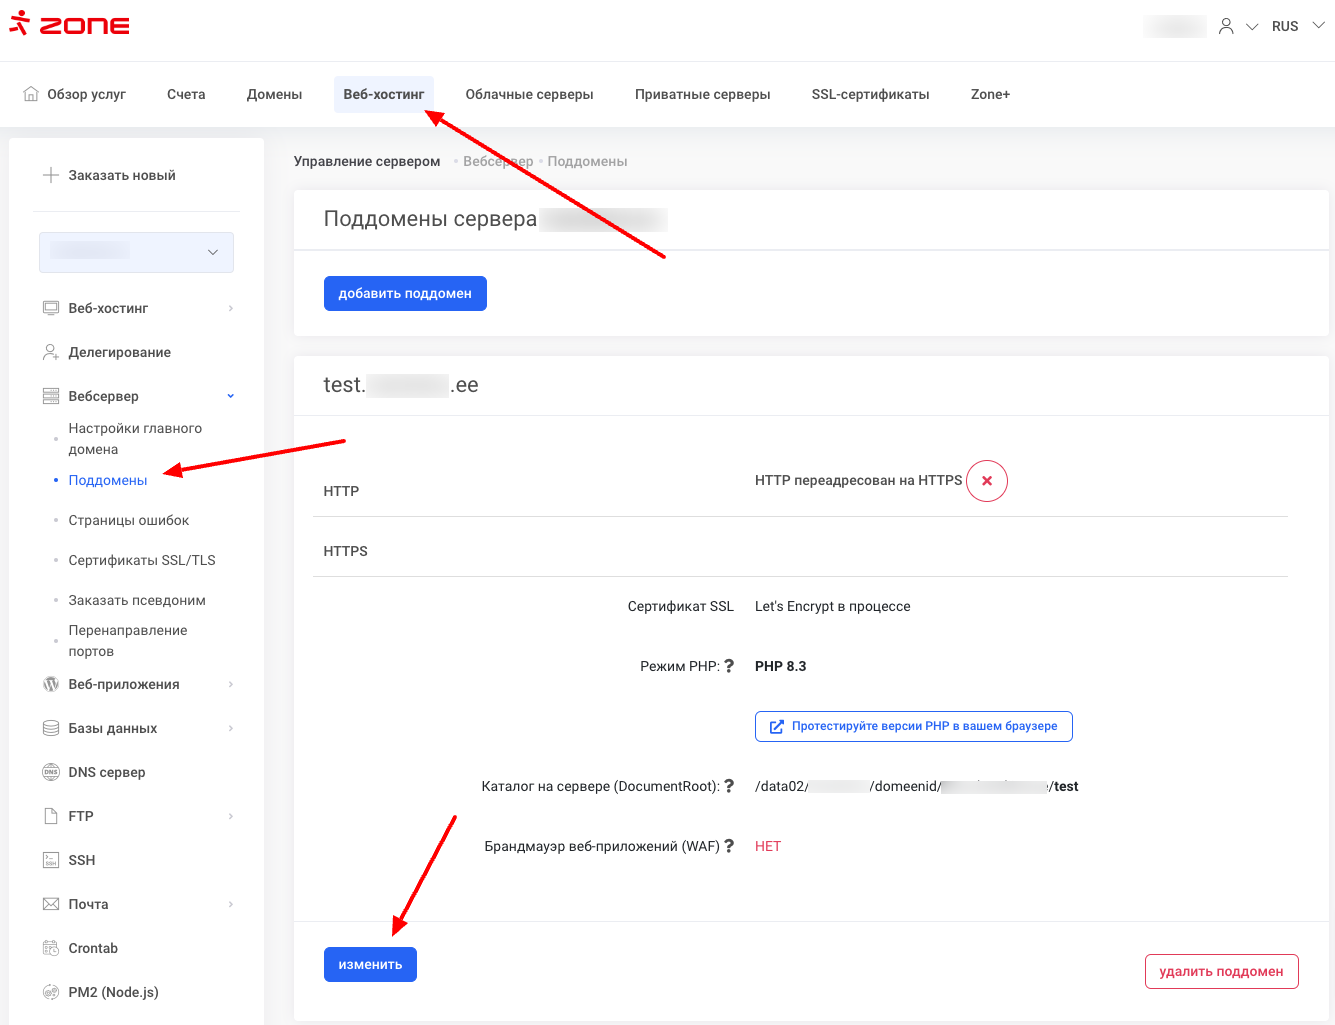This screenshot has width=1335, height=1025.
Task: Click help icon beside Брандмауэр веб-приложений (WAF)
Action: tap(729, 846)
